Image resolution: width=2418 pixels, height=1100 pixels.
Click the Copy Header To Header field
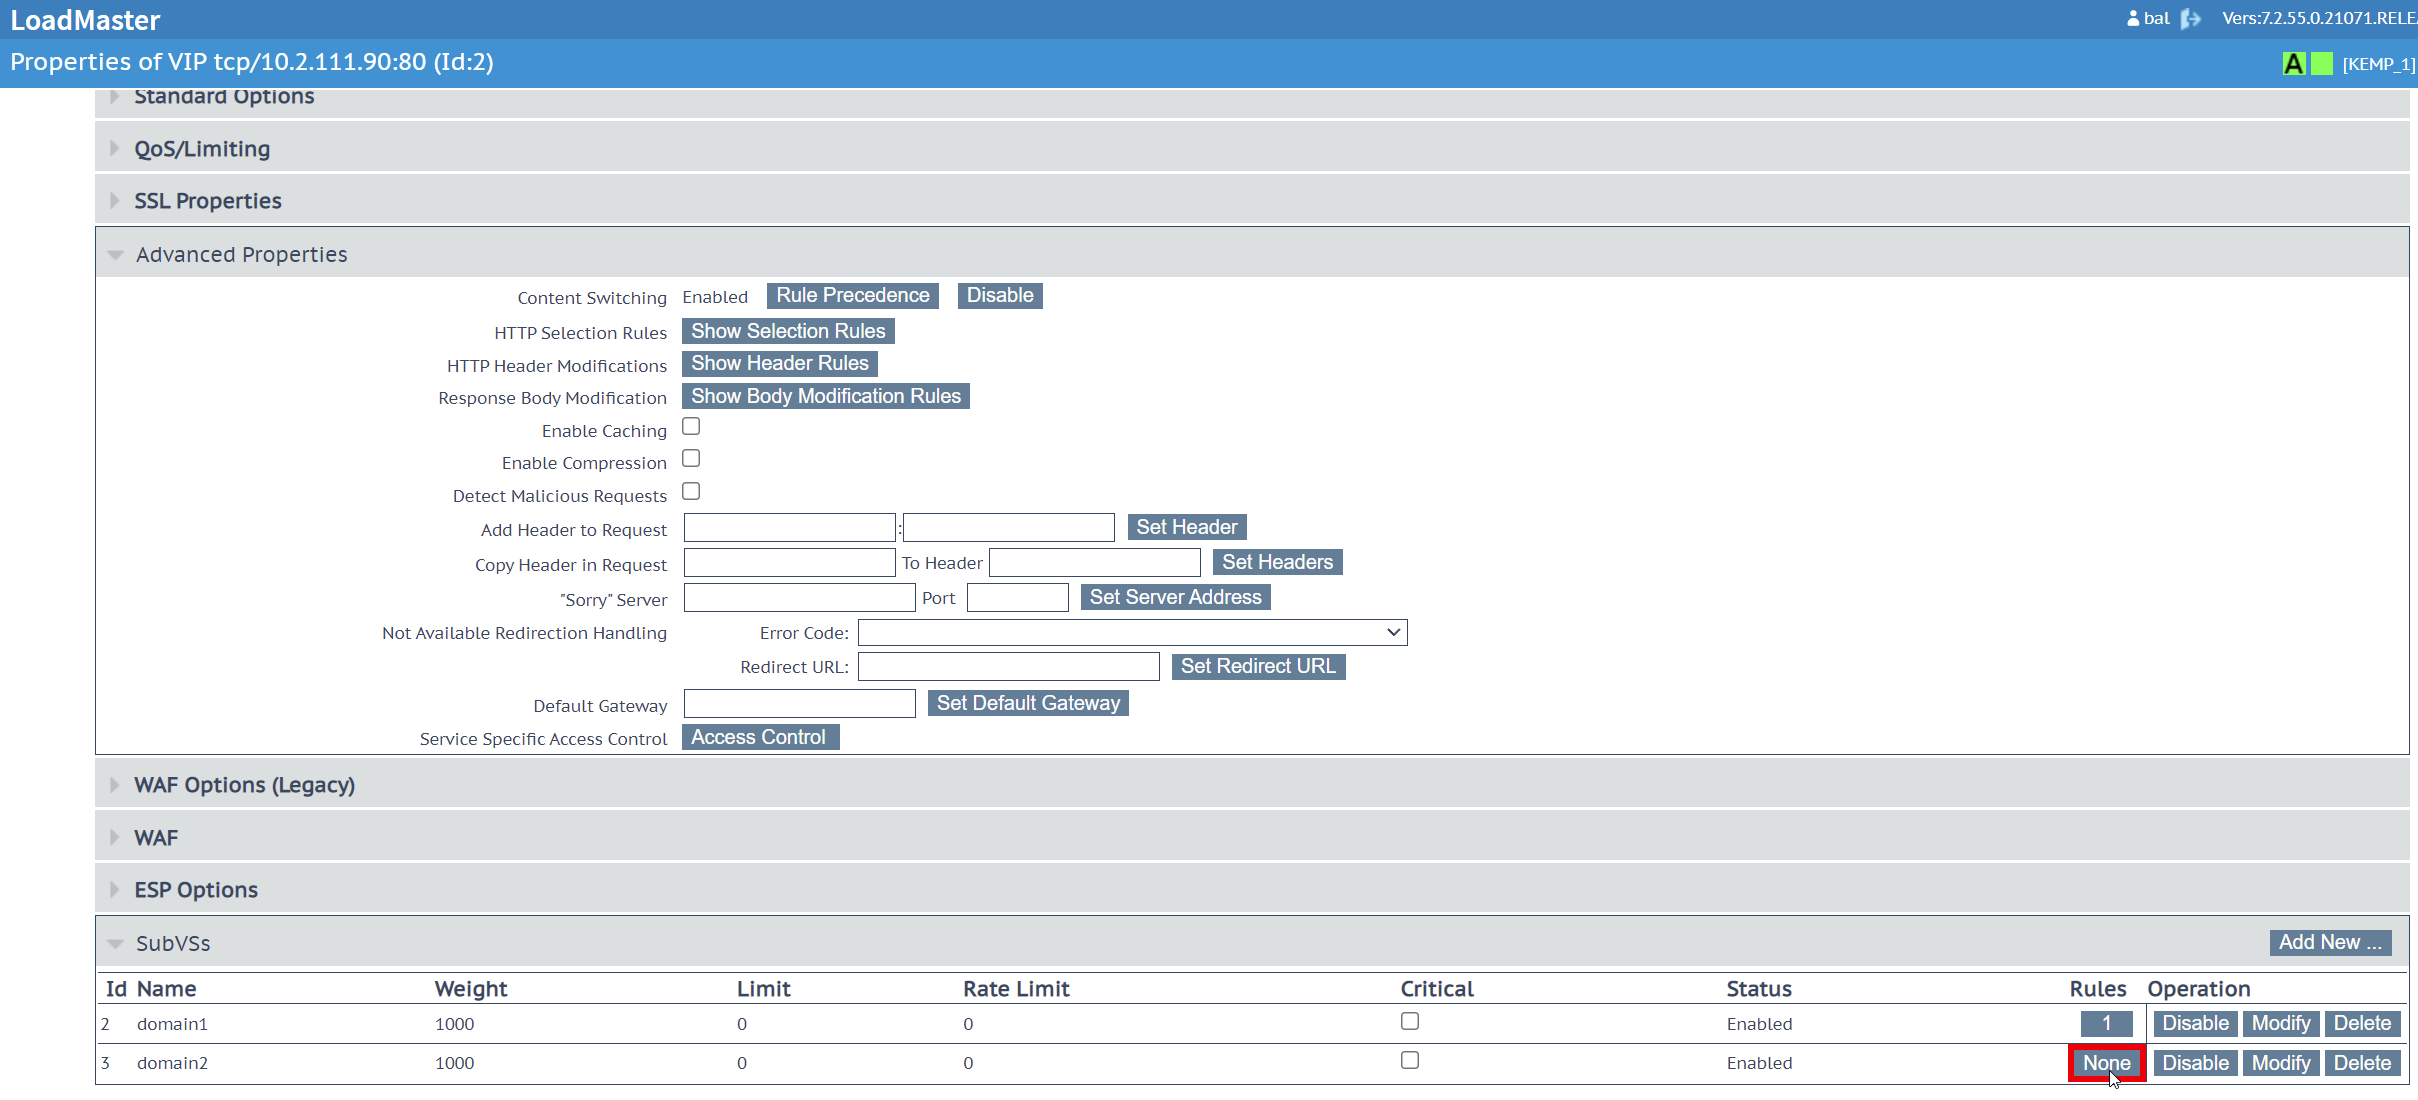[x=1094, y=563]
